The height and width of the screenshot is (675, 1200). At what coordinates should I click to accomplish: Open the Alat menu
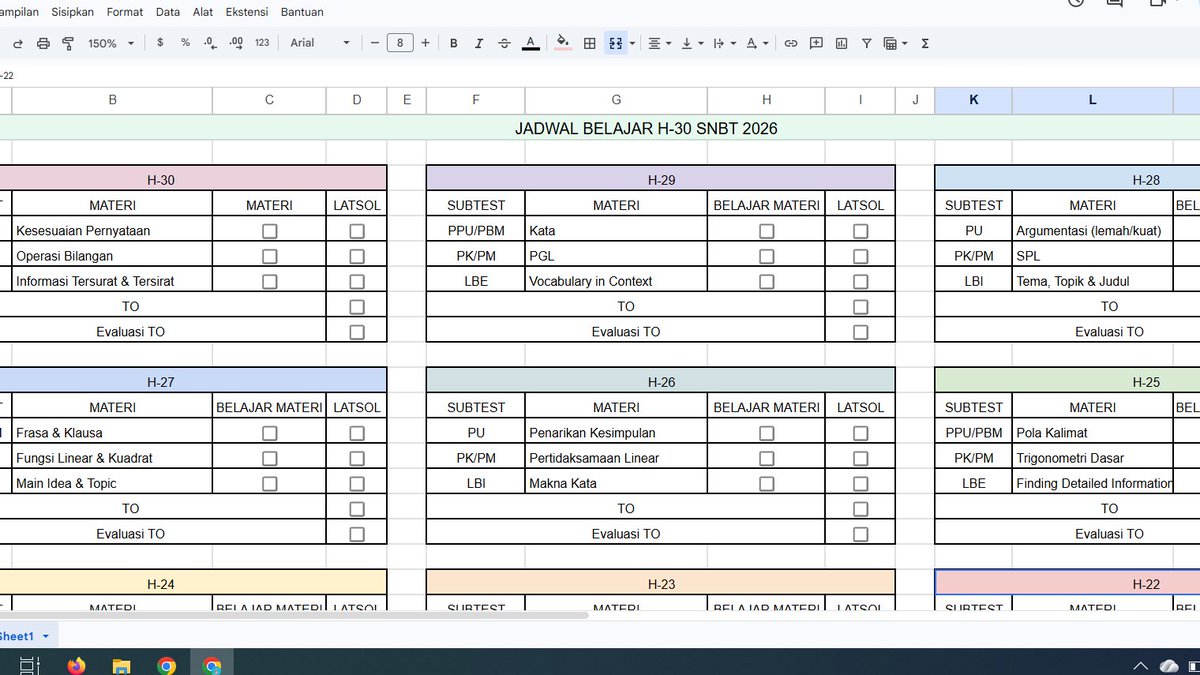203,13
